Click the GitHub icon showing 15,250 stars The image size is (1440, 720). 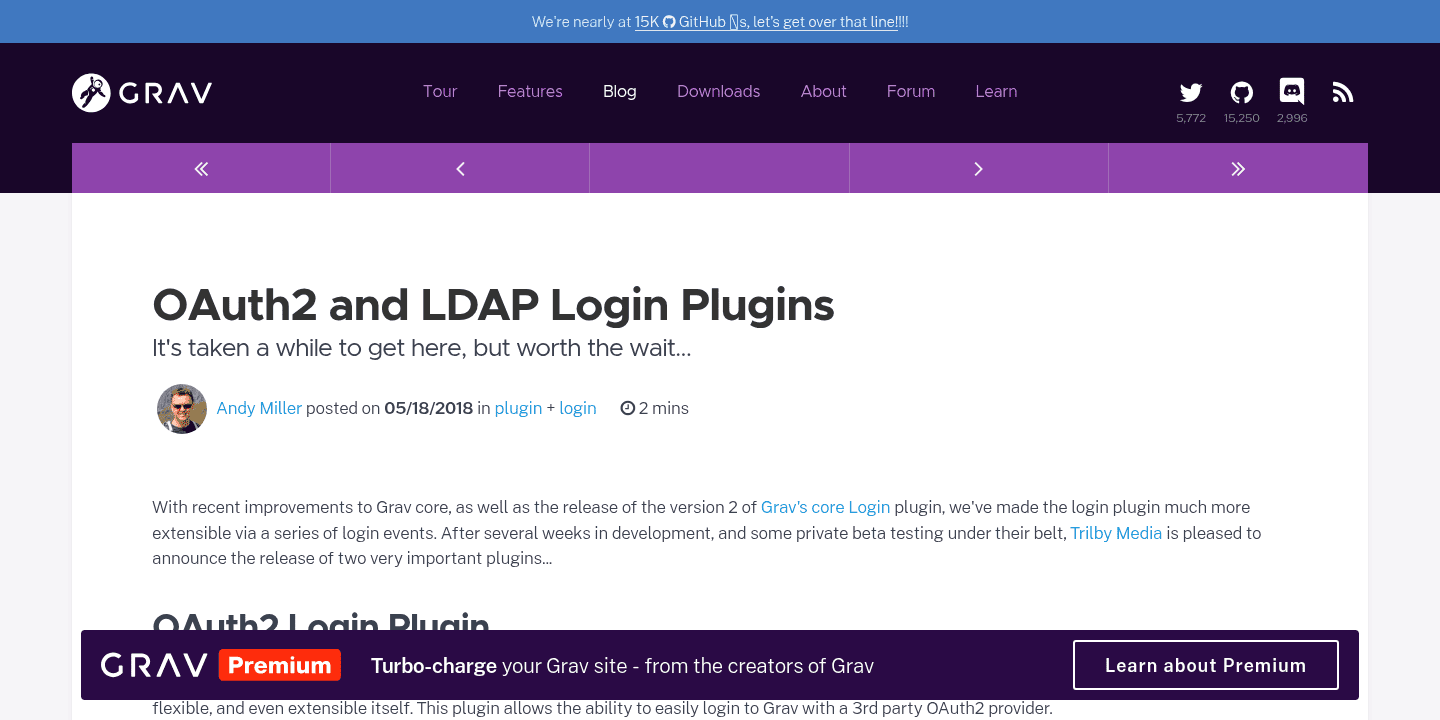1241,91
